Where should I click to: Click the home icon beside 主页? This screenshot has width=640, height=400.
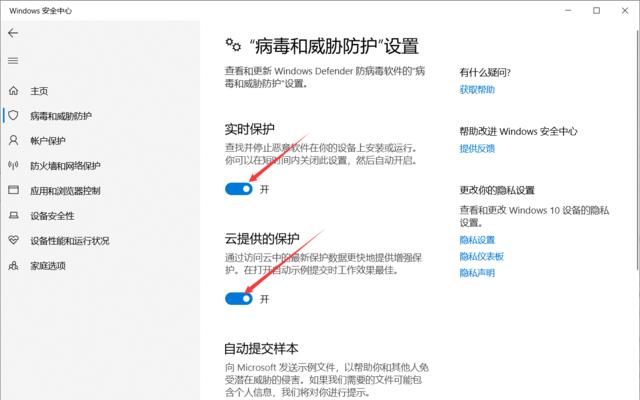point(13,91)
